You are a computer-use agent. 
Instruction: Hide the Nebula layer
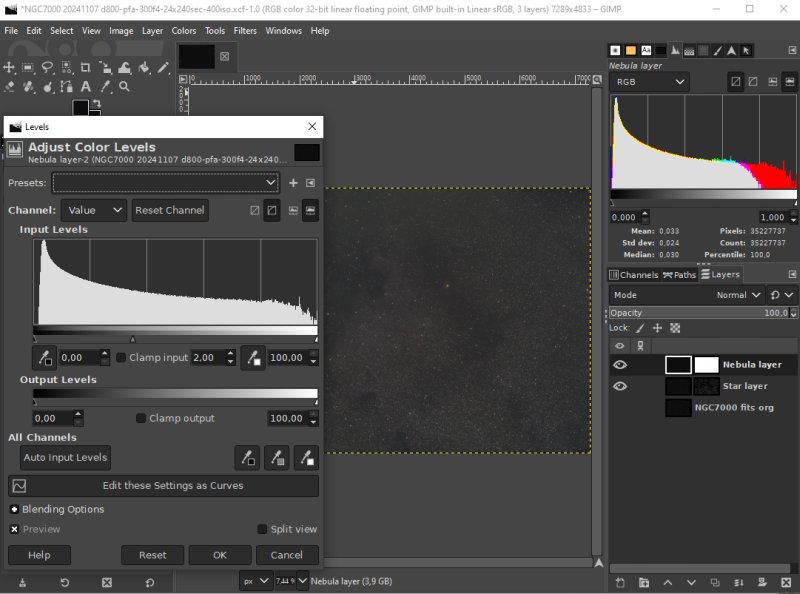coord(619,365)
